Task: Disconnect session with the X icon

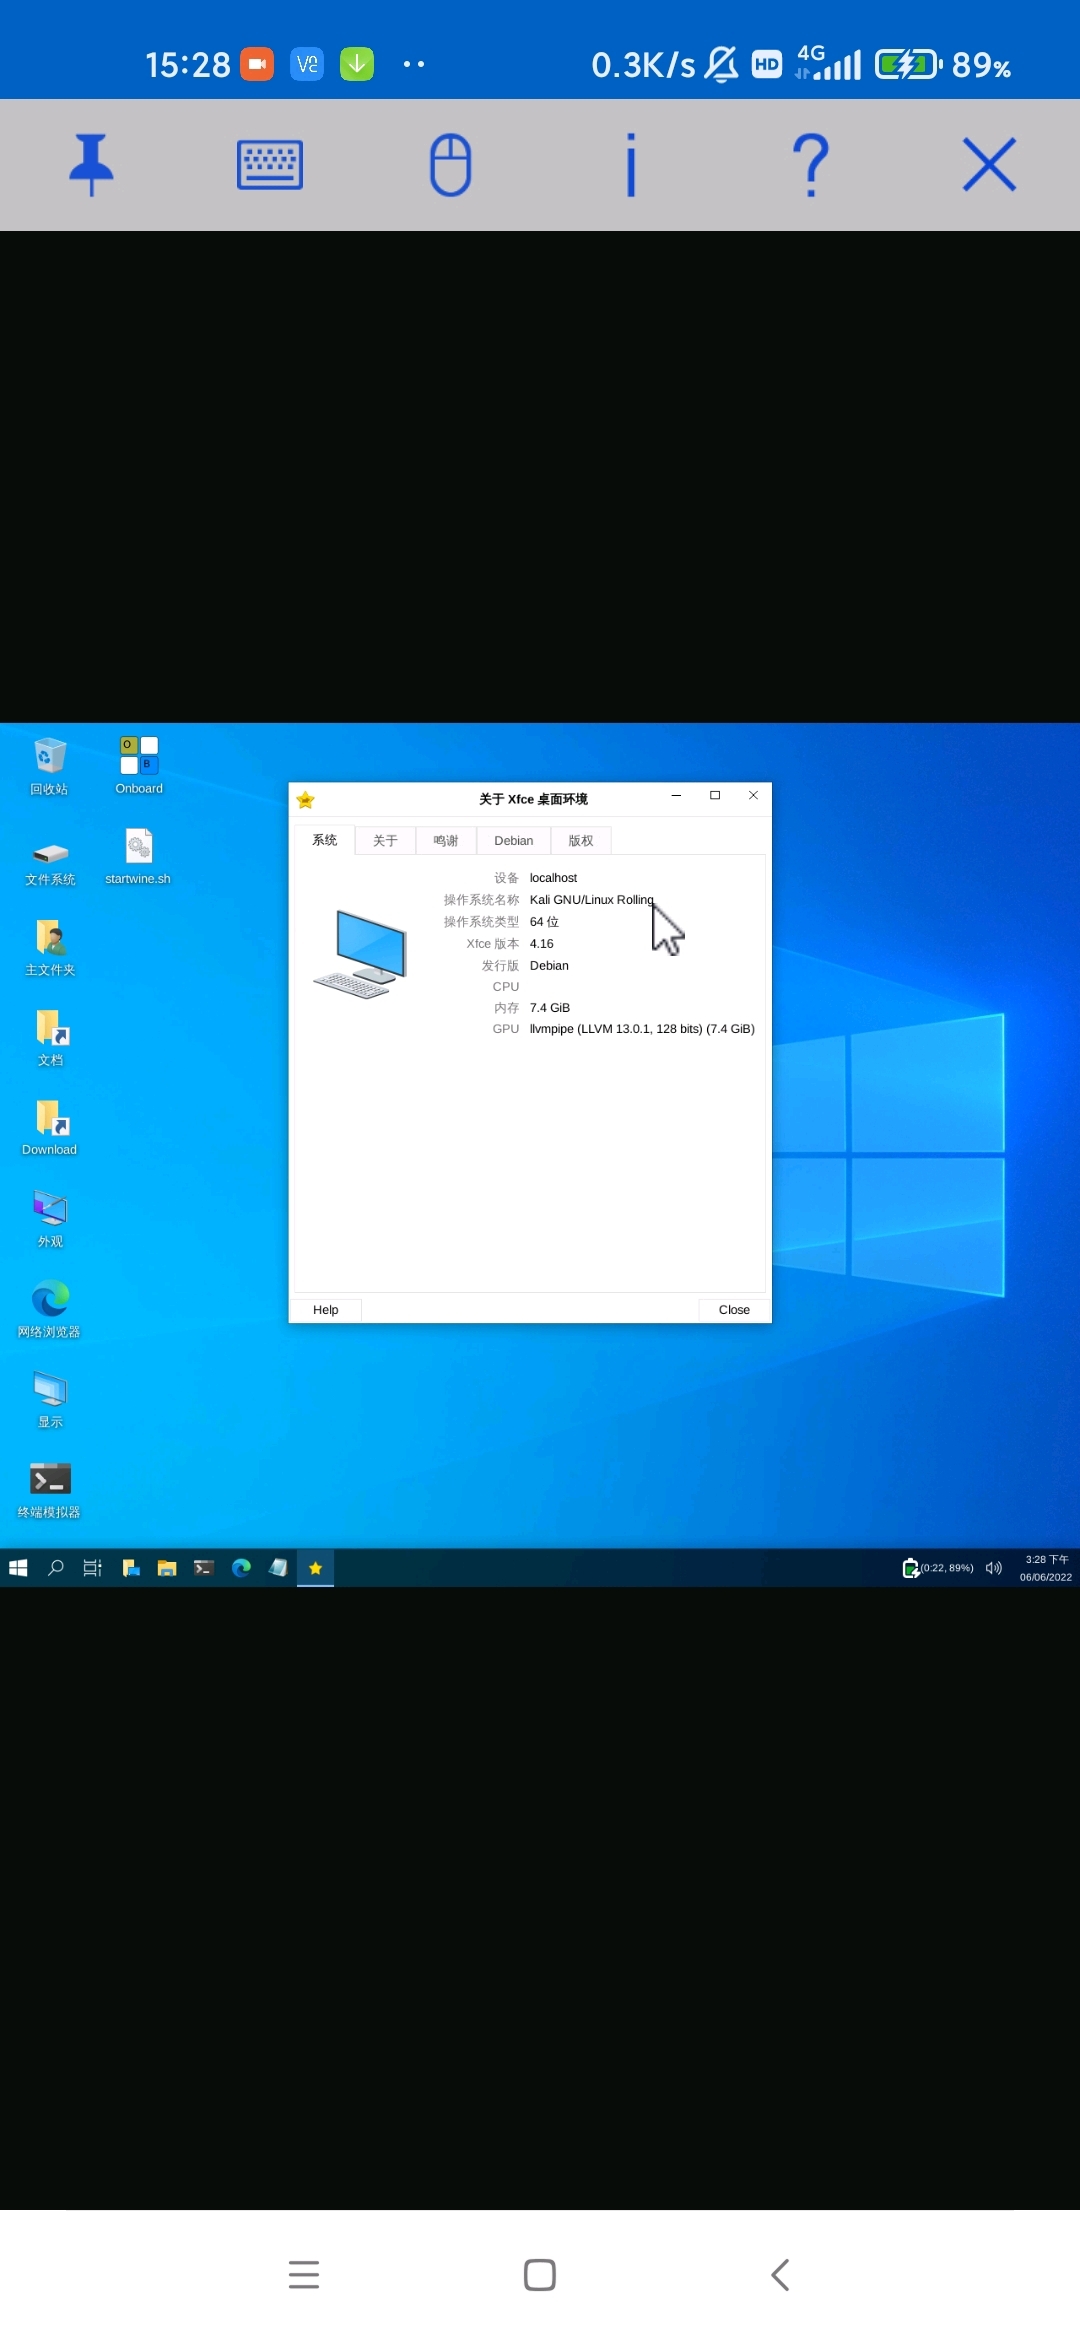Action: tap(990, 164)
